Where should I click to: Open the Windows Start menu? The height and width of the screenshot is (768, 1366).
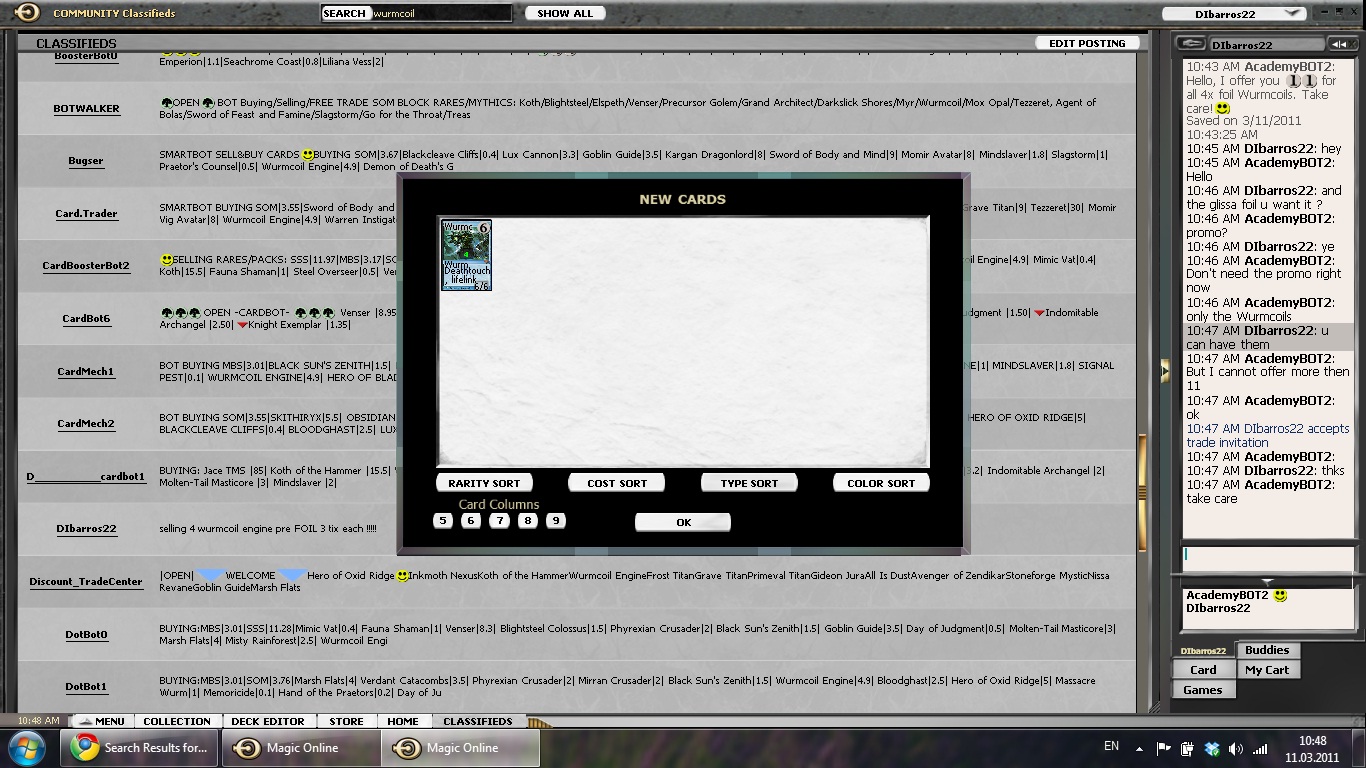coord(27,748)
